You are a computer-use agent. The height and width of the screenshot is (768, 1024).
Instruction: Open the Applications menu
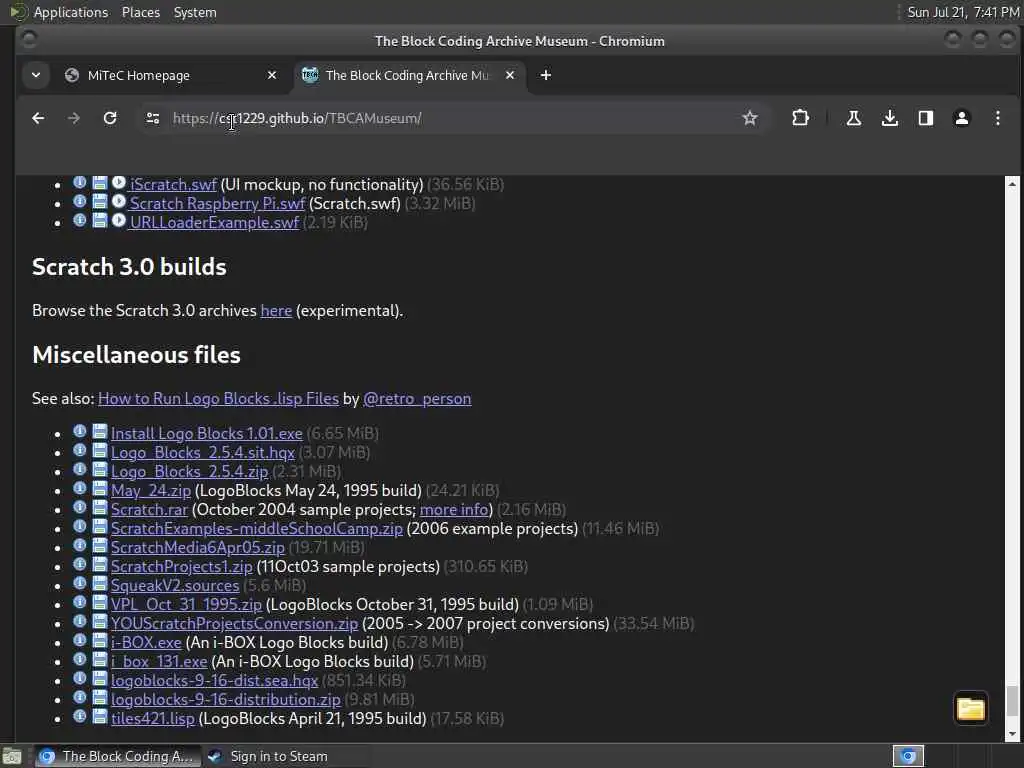click(71, 12)
